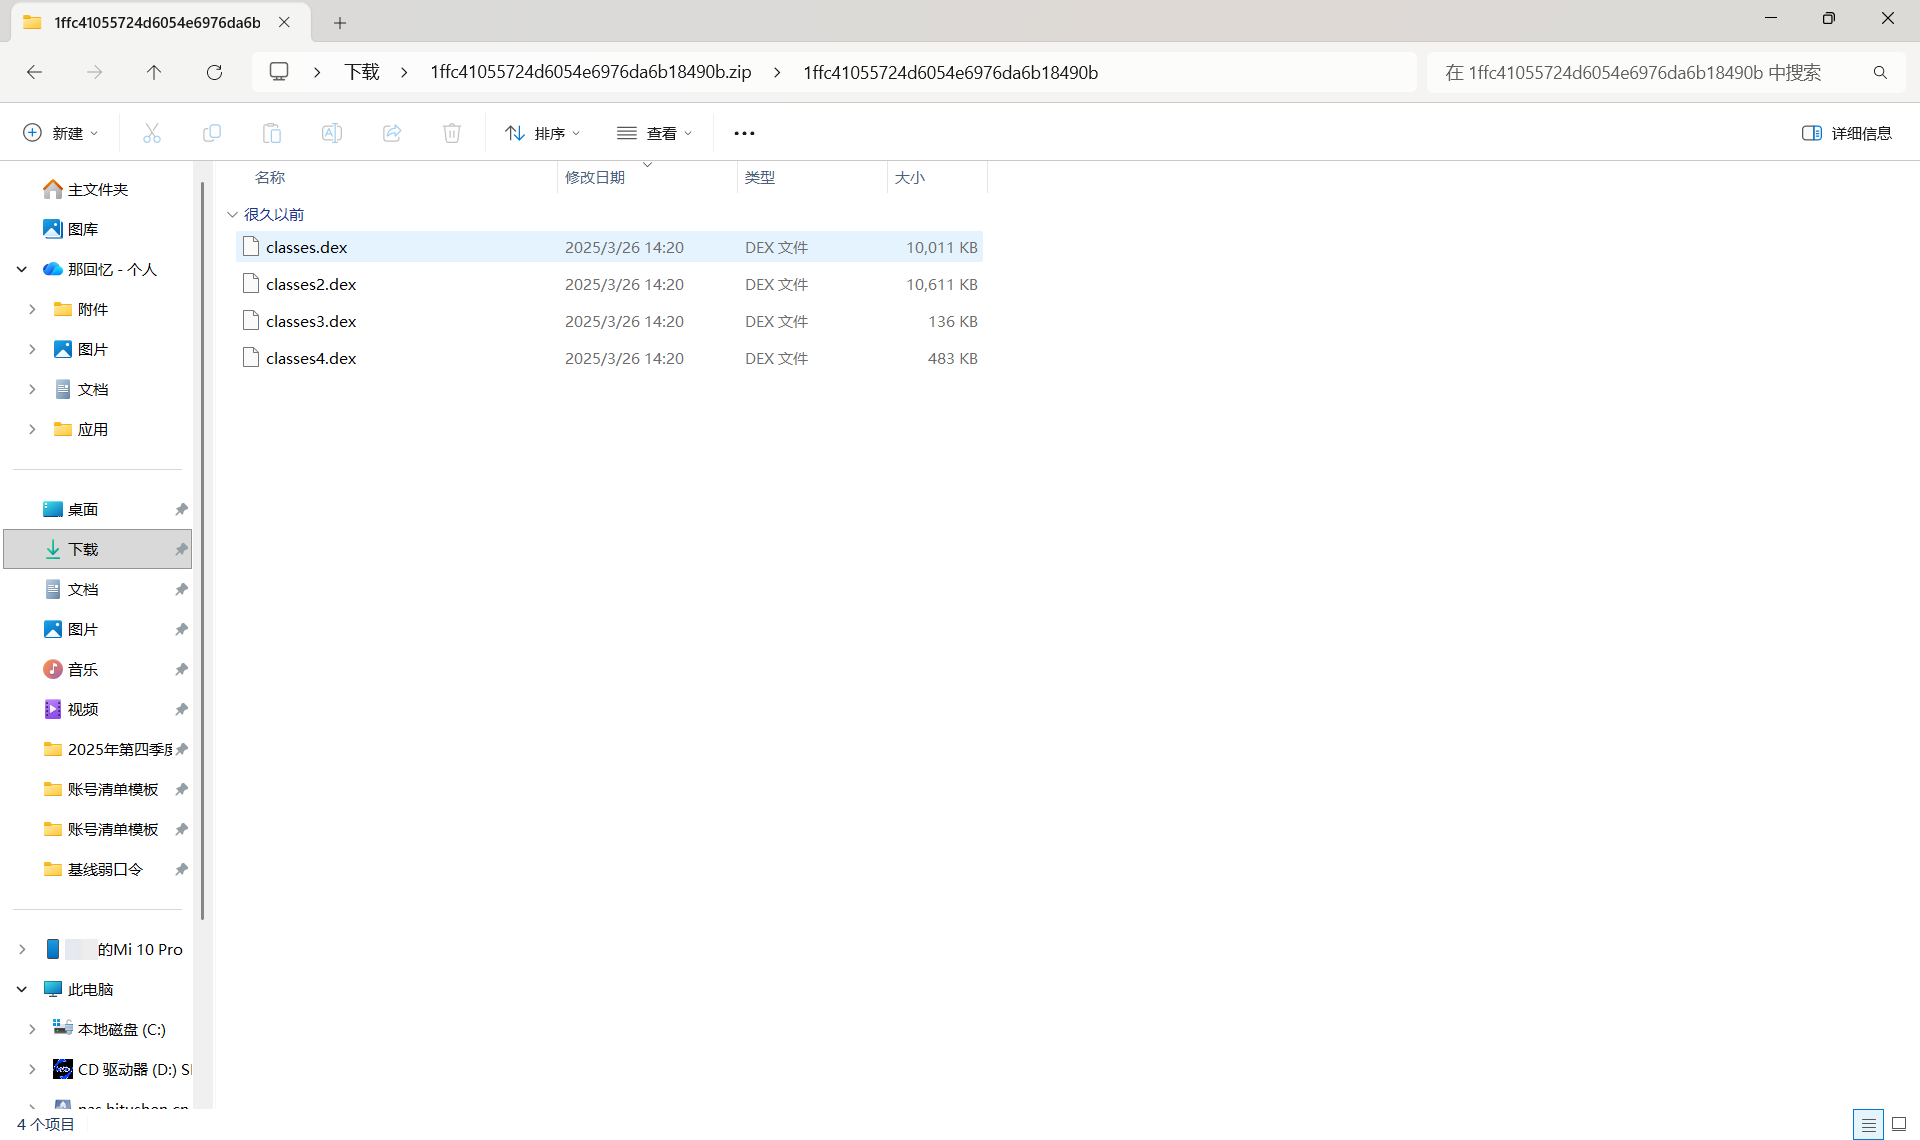1920x1140 pixels.
Task: Navigate to 下载 in the address breadcrumb
Action: pyautogui.click(x=362, y=72)
